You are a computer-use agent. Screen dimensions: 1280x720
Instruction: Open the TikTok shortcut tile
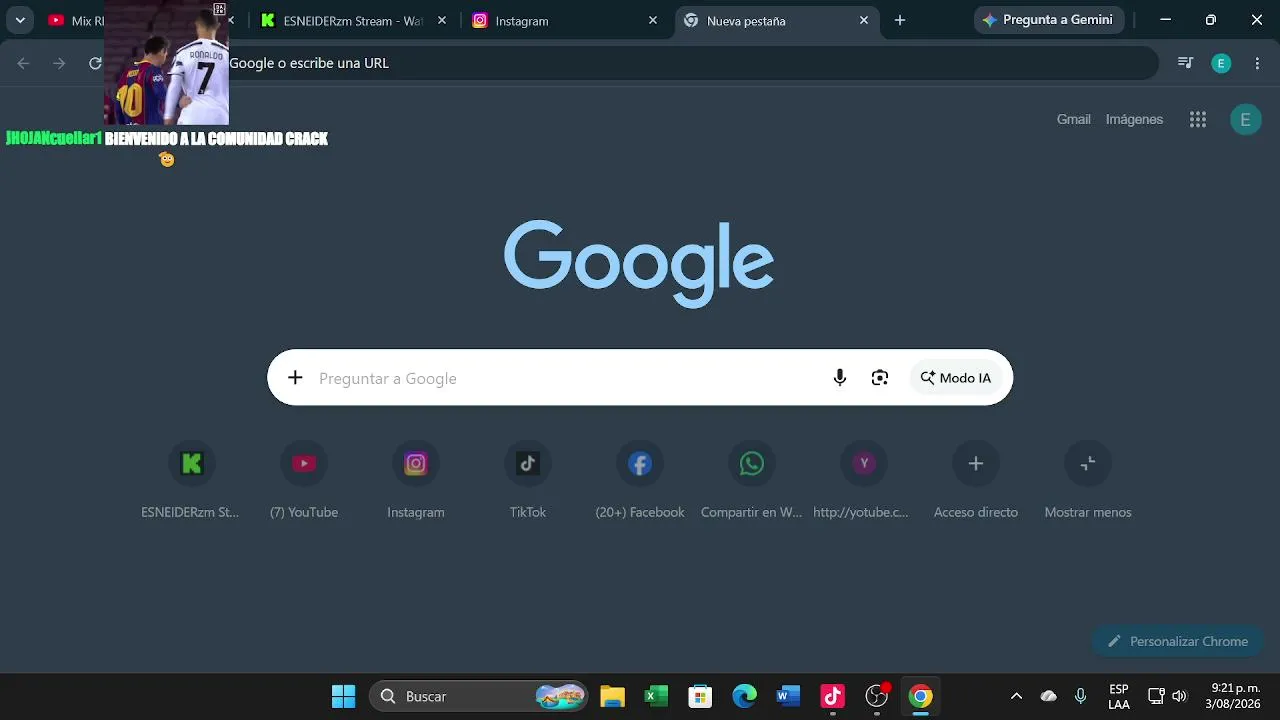coord(528,480)
